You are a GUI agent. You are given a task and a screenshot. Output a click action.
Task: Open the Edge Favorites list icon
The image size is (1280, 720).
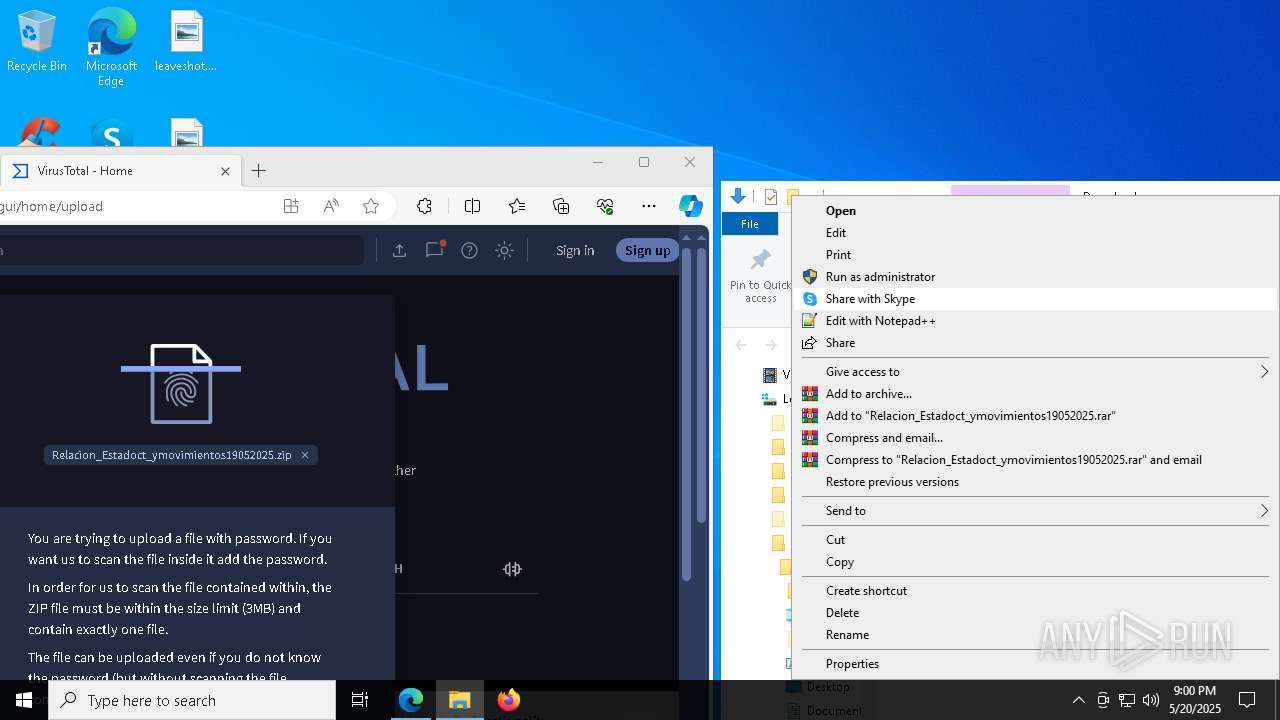click(x=516, y=206)
